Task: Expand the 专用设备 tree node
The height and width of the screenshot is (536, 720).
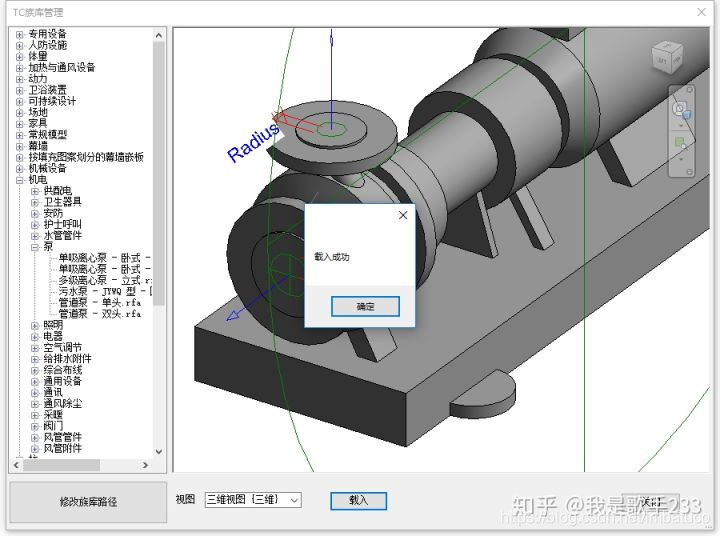Action: [x=19, y=34]
